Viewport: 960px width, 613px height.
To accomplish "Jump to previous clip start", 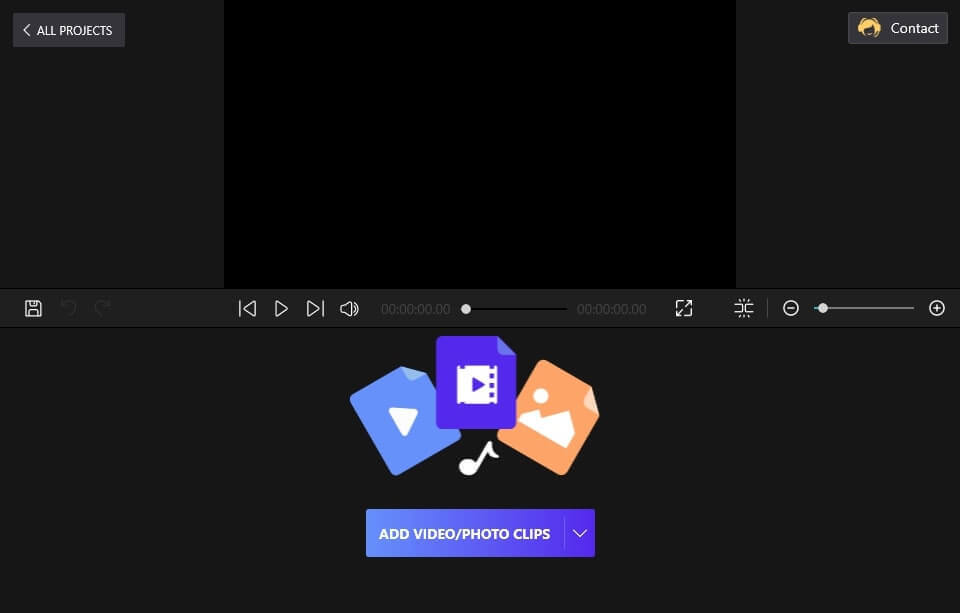I will click(x=247, y=308).
